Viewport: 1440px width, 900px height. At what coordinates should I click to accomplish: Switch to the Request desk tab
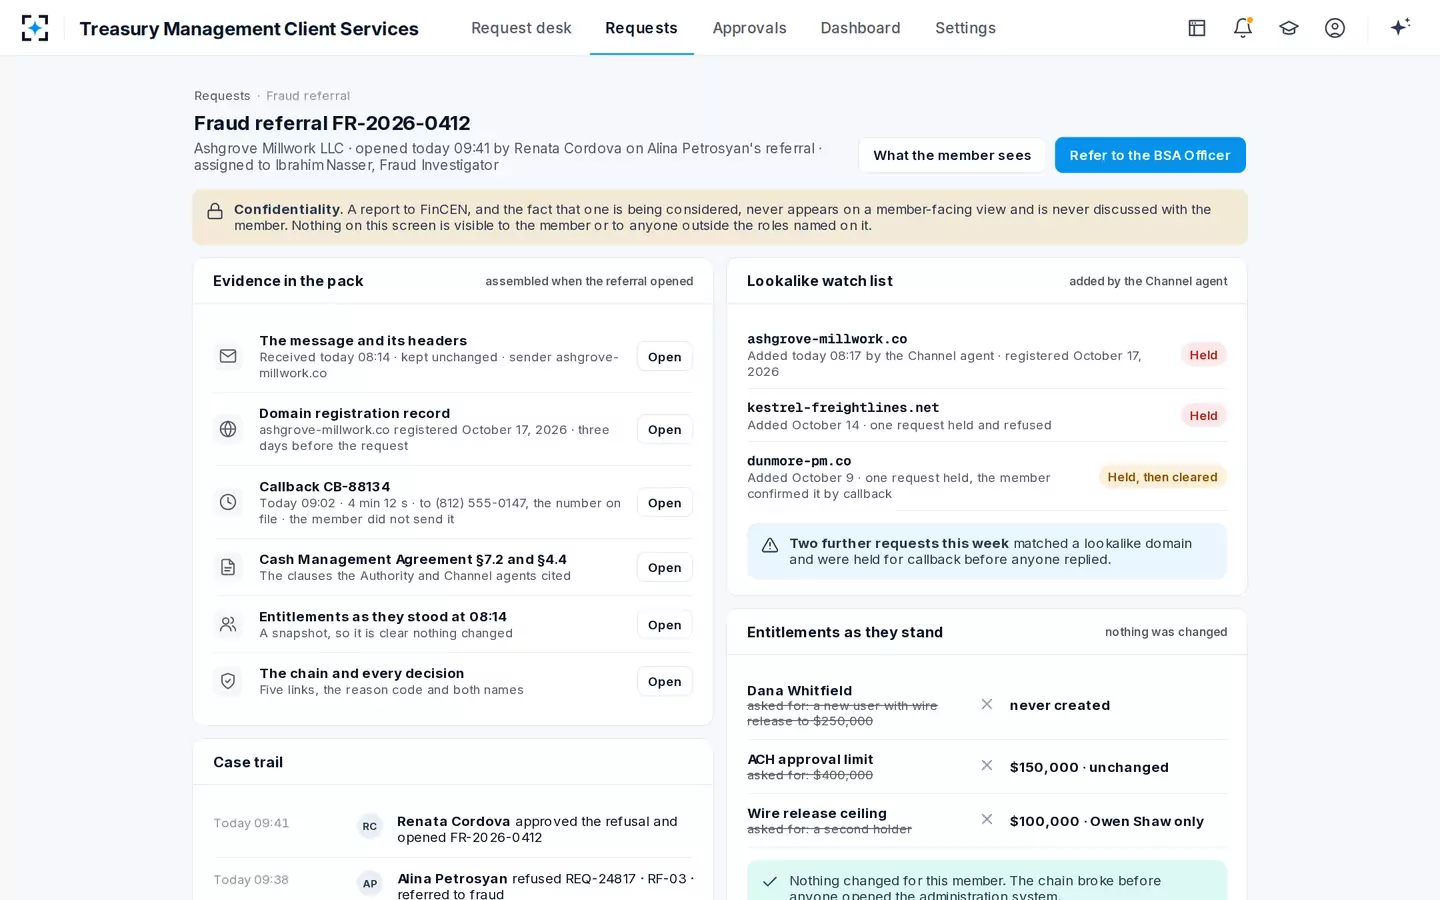point(521,28)
